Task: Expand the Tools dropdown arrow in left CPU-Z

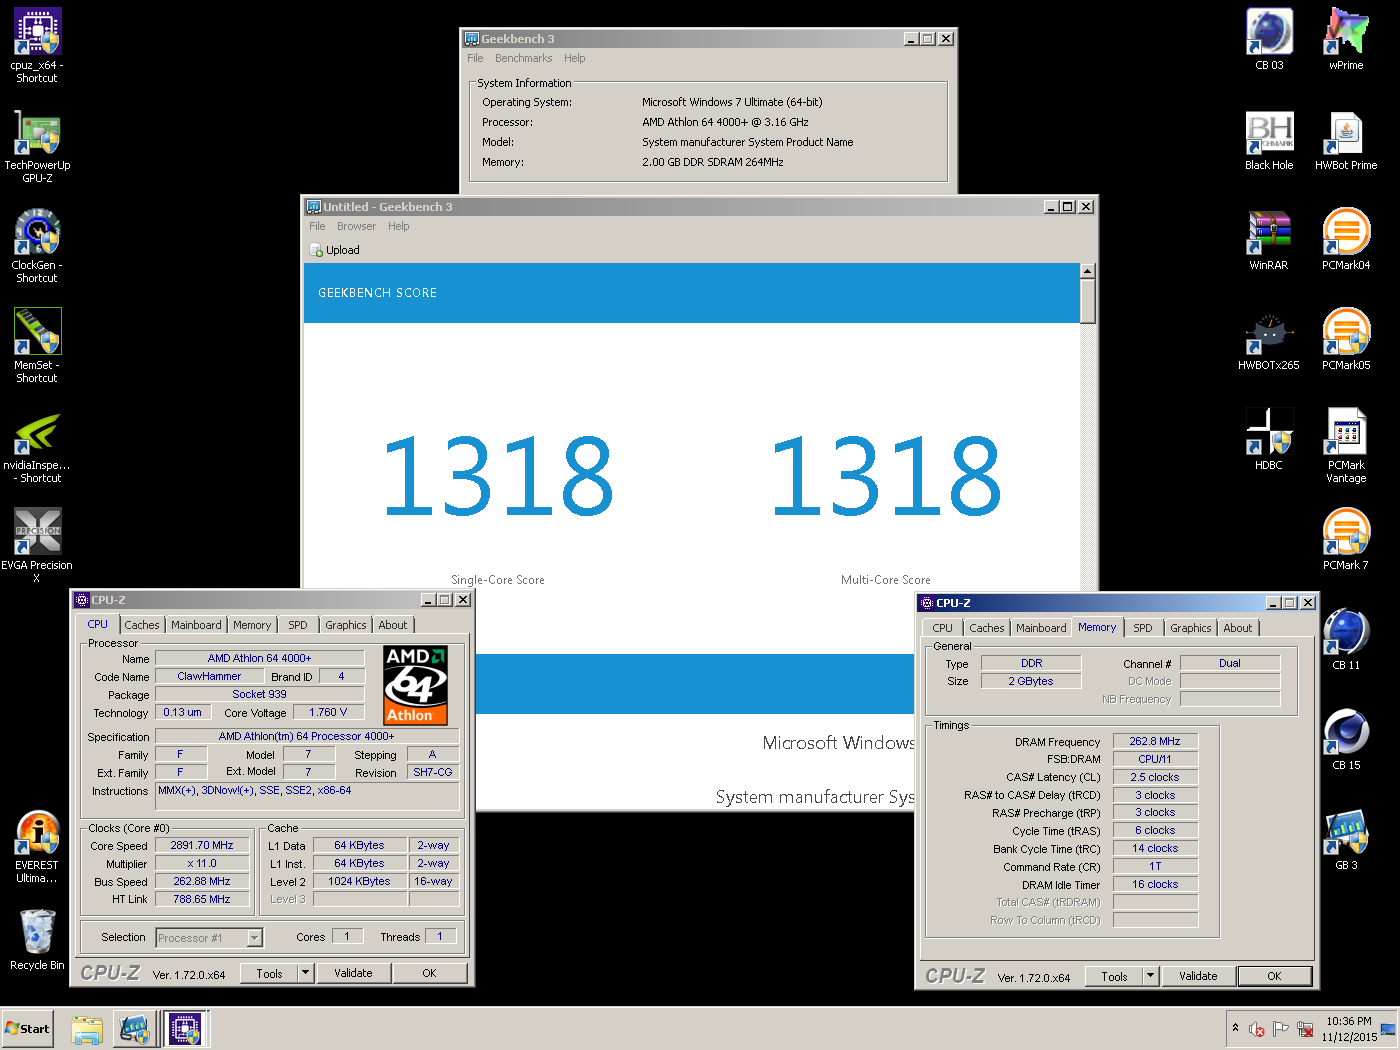Action: tap(306, 973)
